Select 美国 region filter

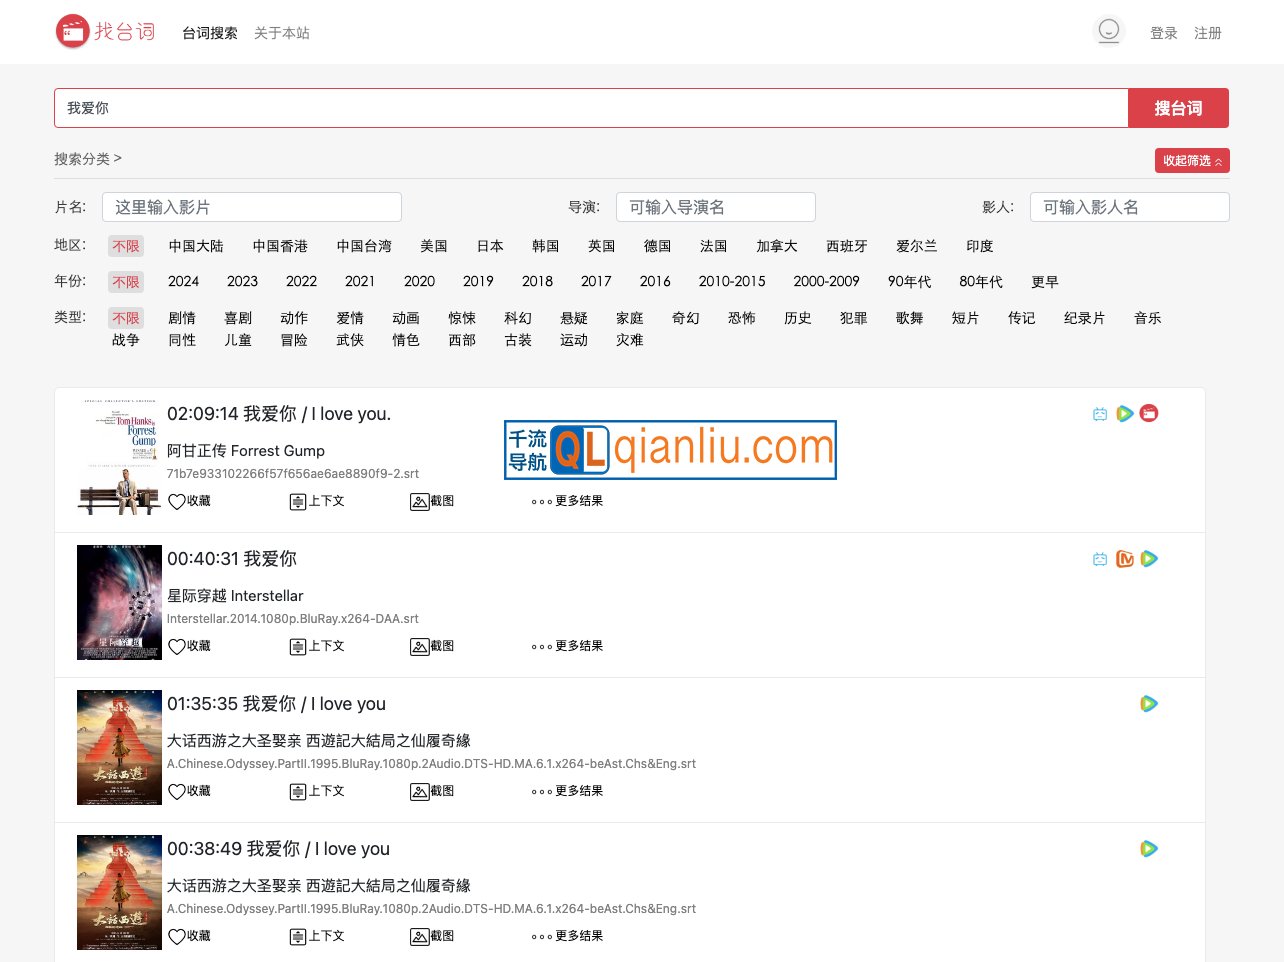[x=433, y=246]
